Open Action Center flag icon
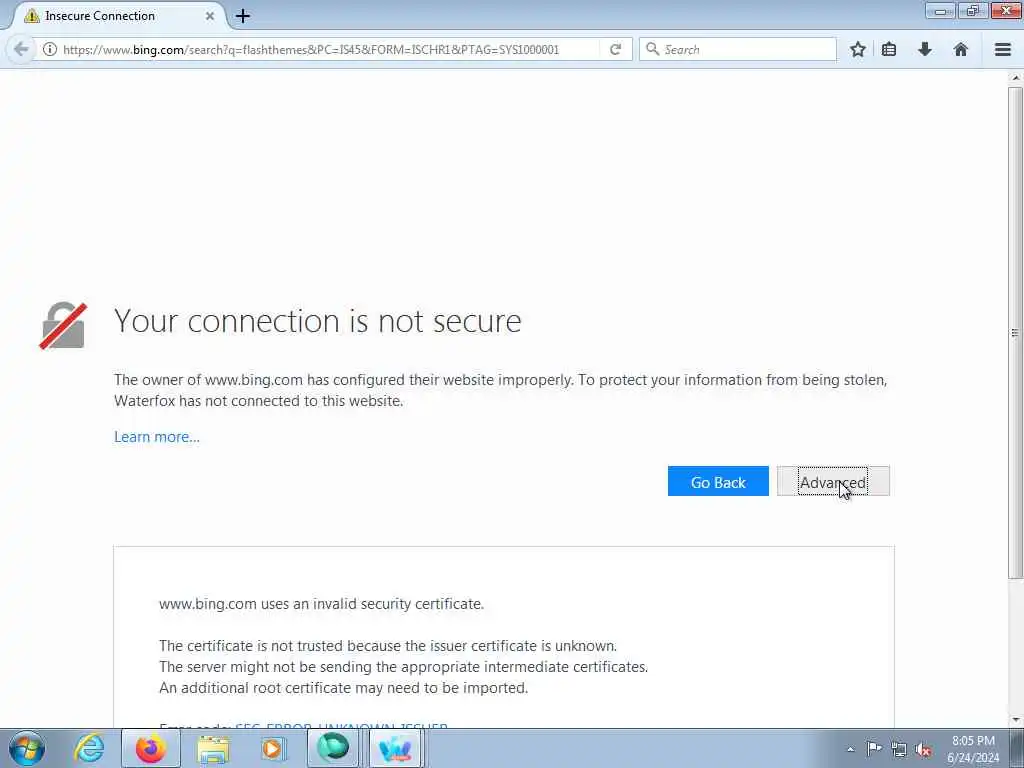The width and height of the screenshot is (1024, 768). tap(874, 748)
